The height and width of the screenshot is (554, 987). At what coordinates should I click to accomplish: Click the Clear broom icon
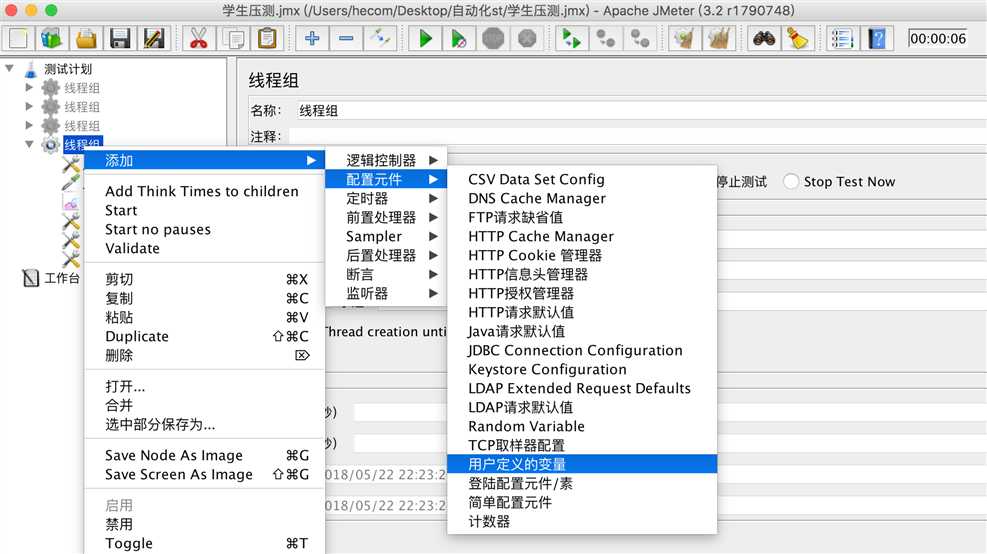(x=684, y=38)
